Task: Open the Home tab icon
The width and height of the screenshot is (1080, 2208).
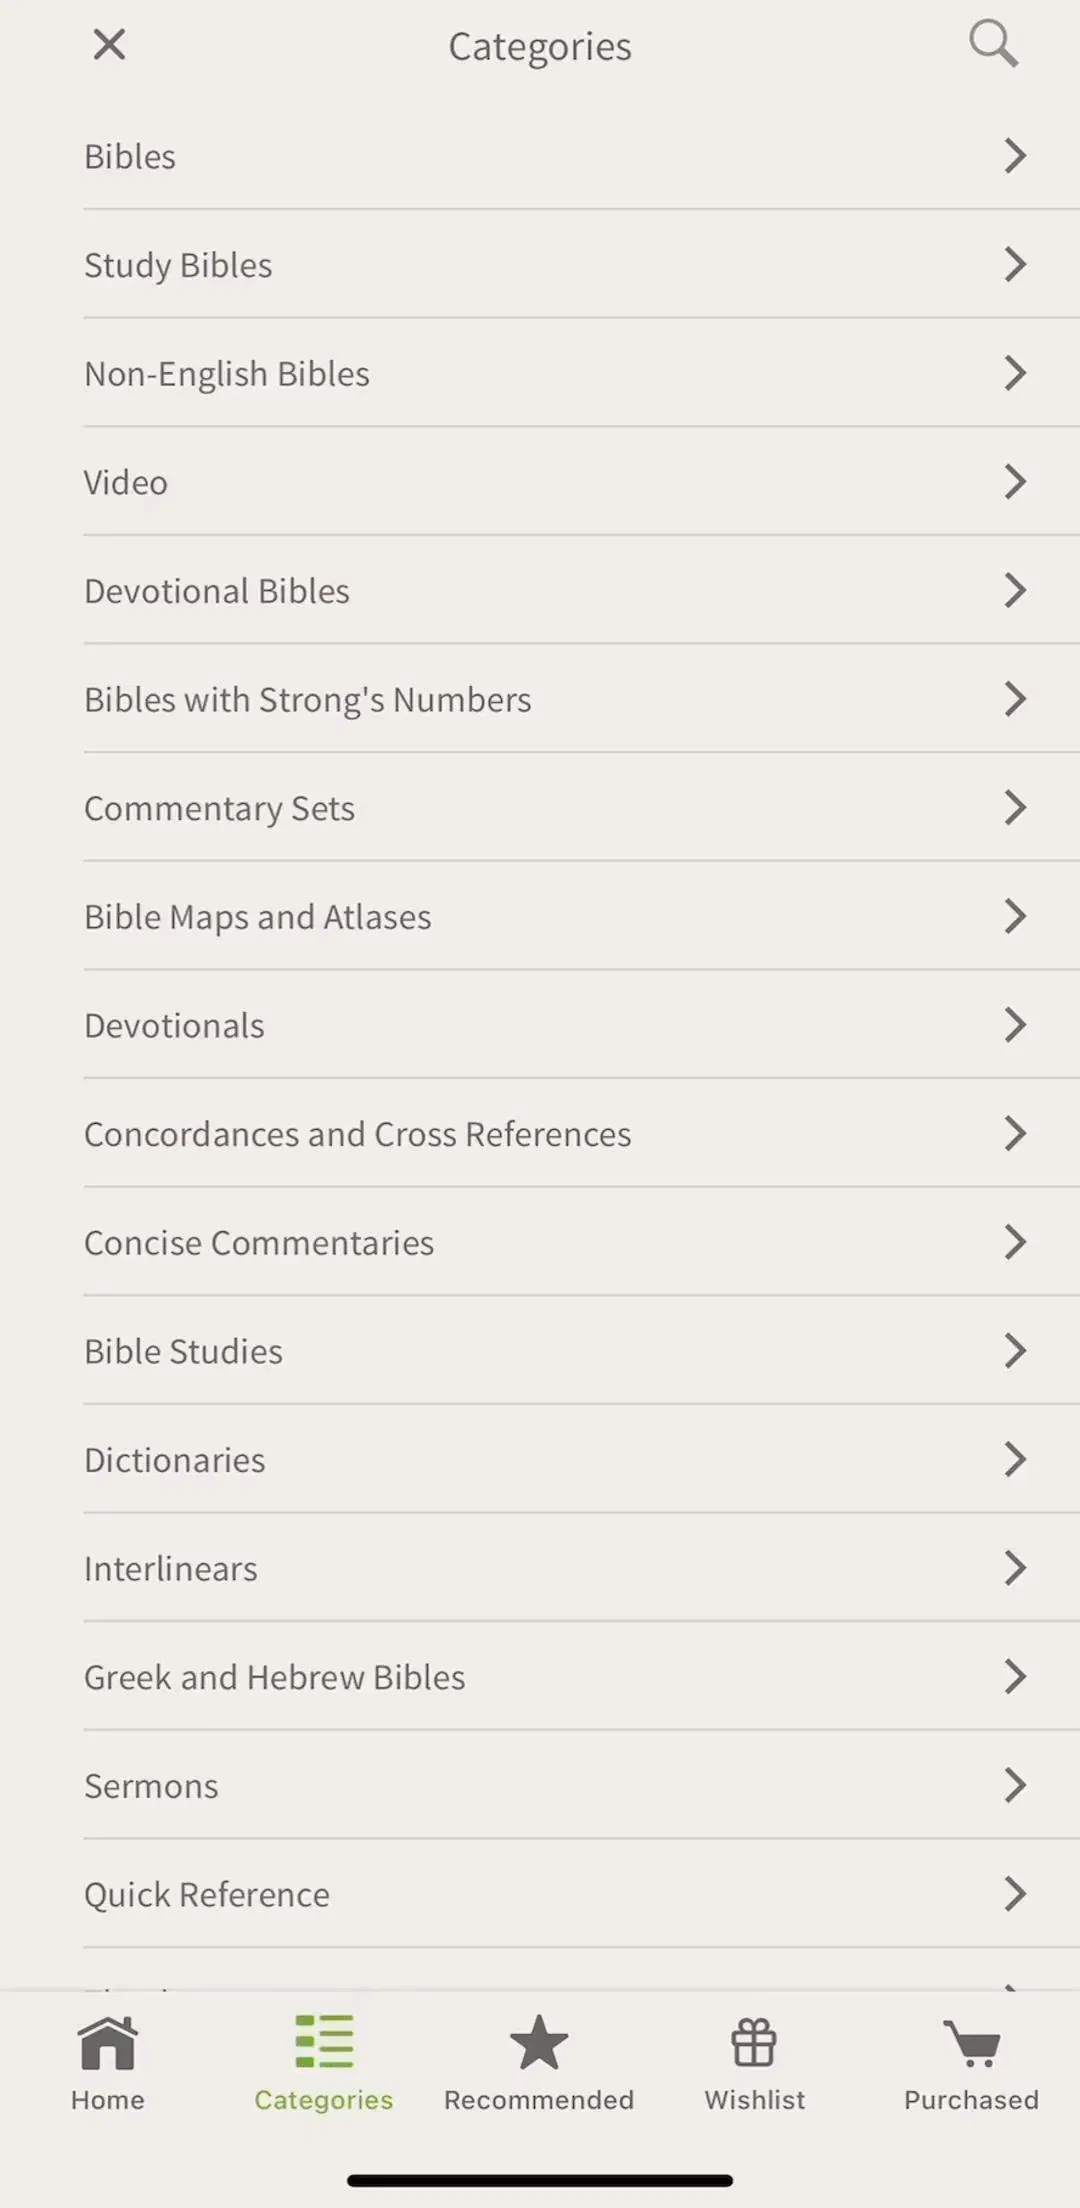Action: (x=108, y=2042)
